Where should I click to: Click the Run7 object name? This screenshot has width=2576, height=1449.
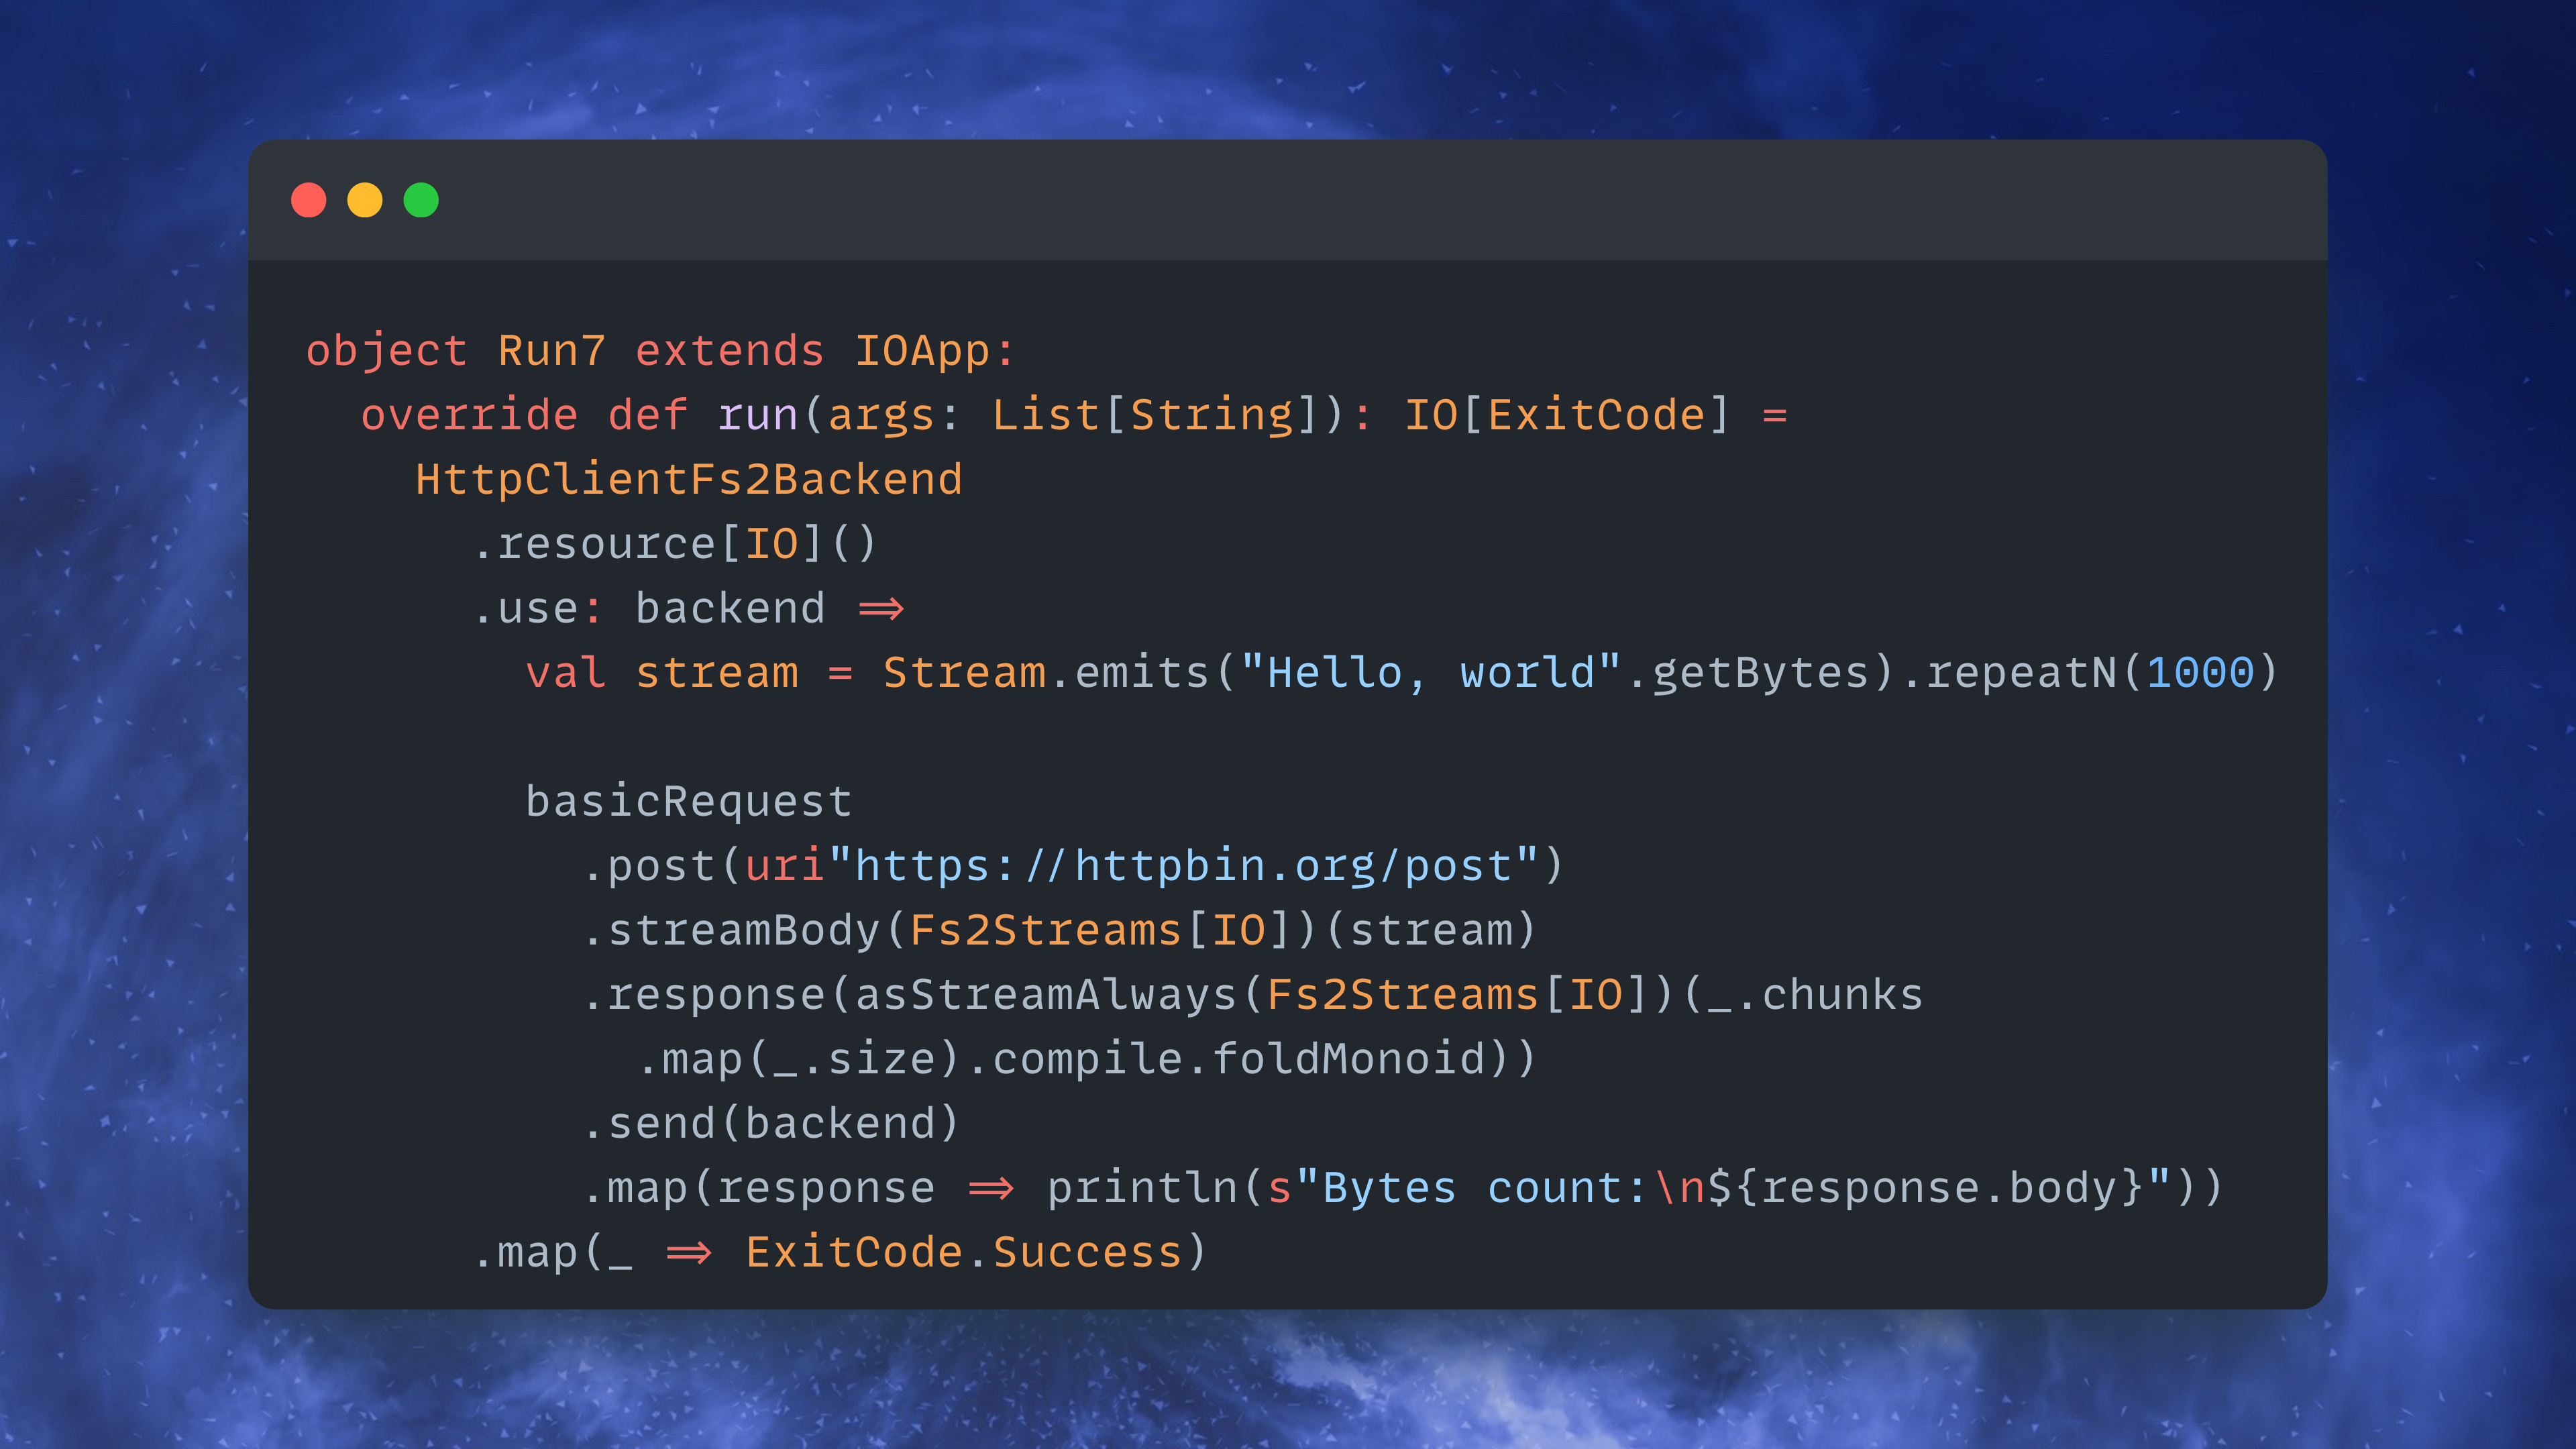click(552, 351)
